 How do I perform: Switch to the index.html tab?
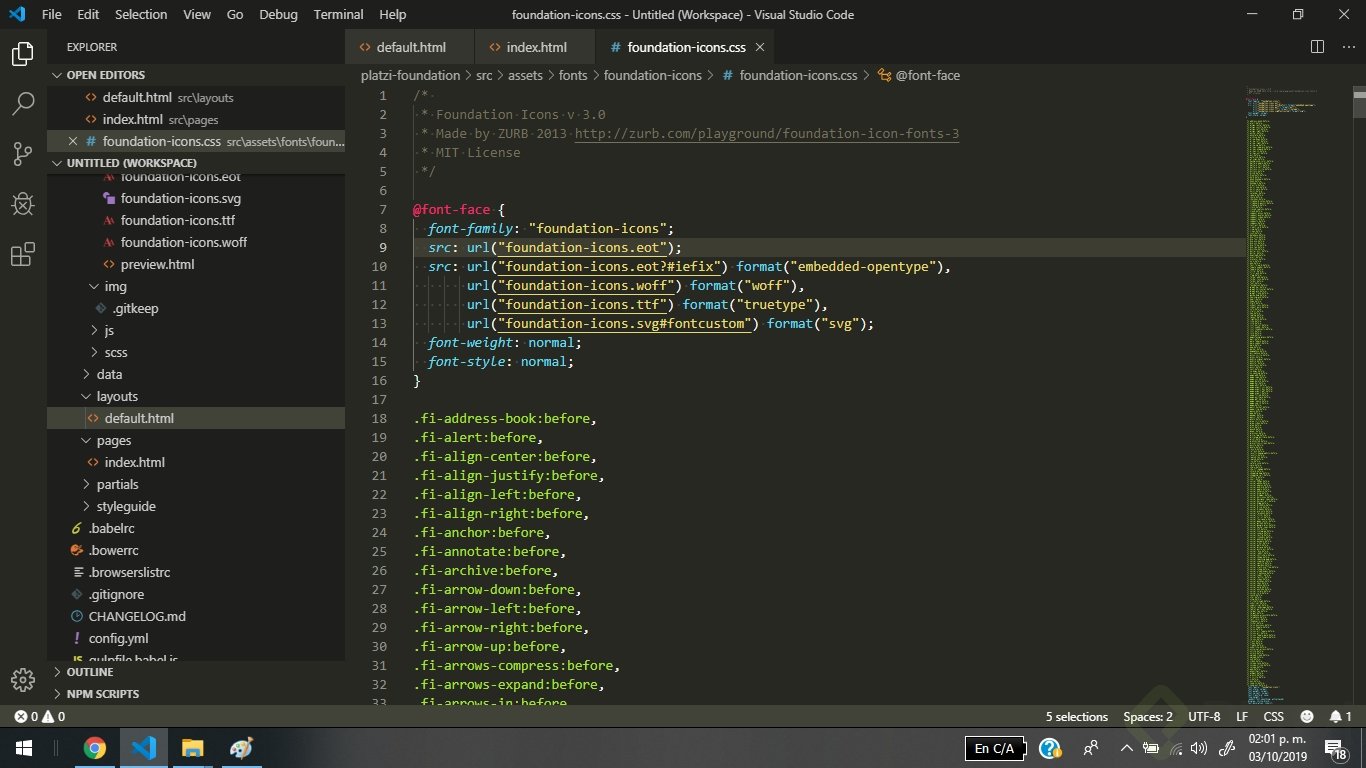pos(536,47)
